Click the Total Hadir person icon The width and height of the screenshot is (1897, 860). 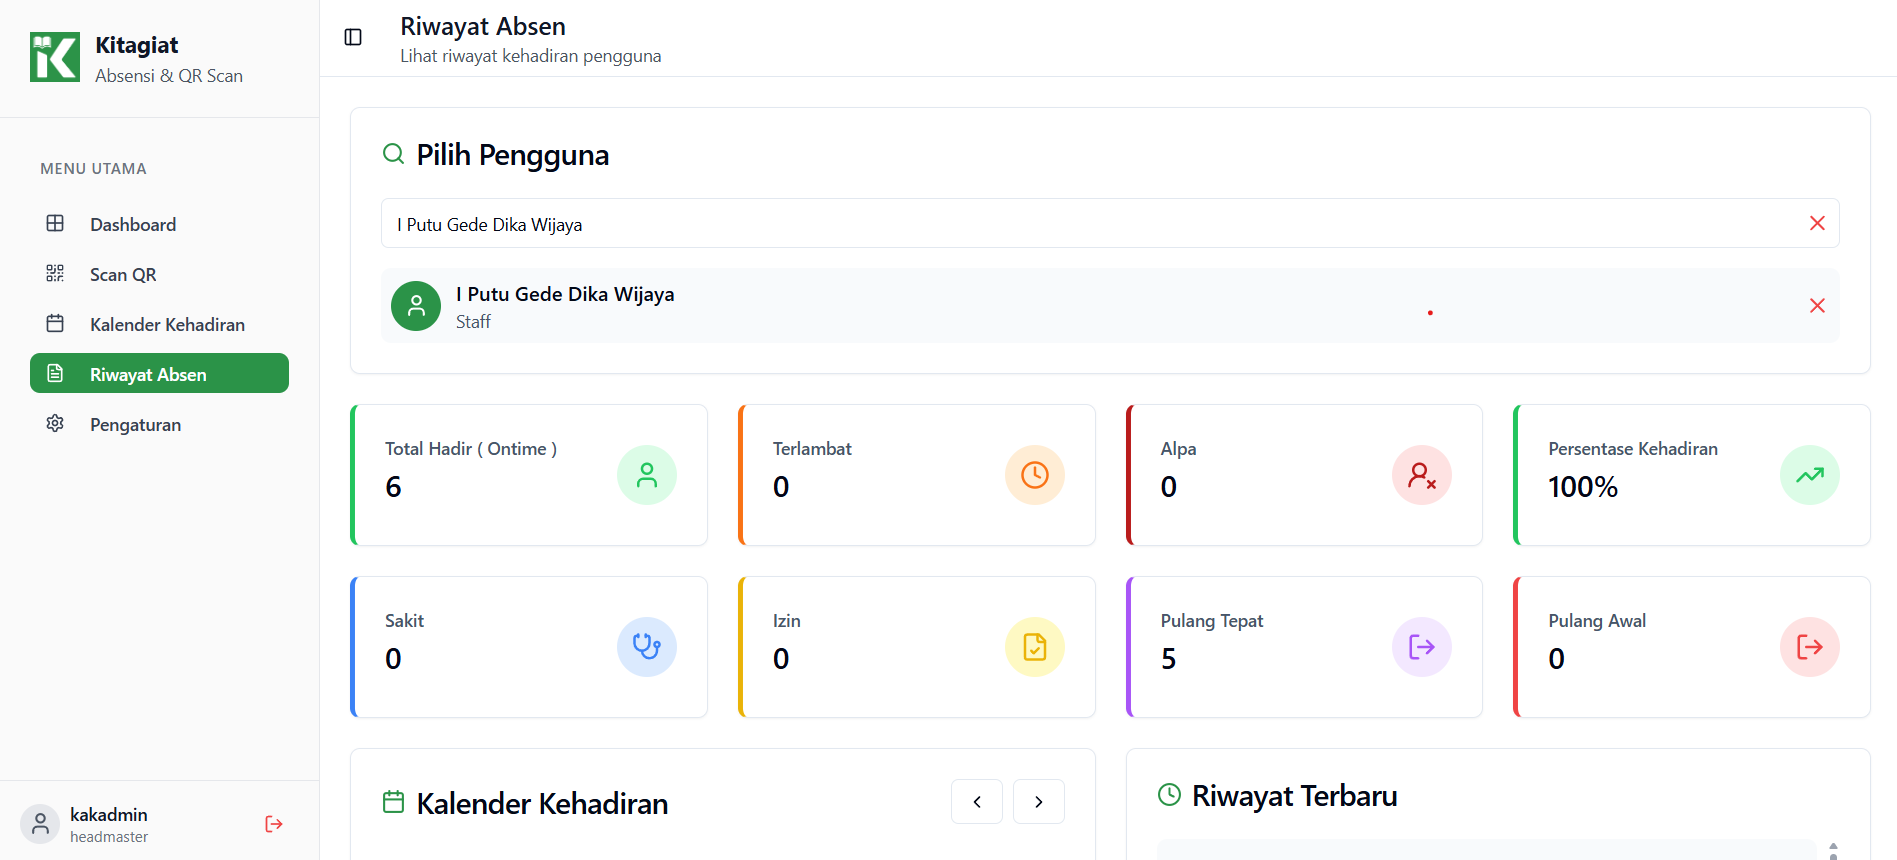tap(647, 475)
